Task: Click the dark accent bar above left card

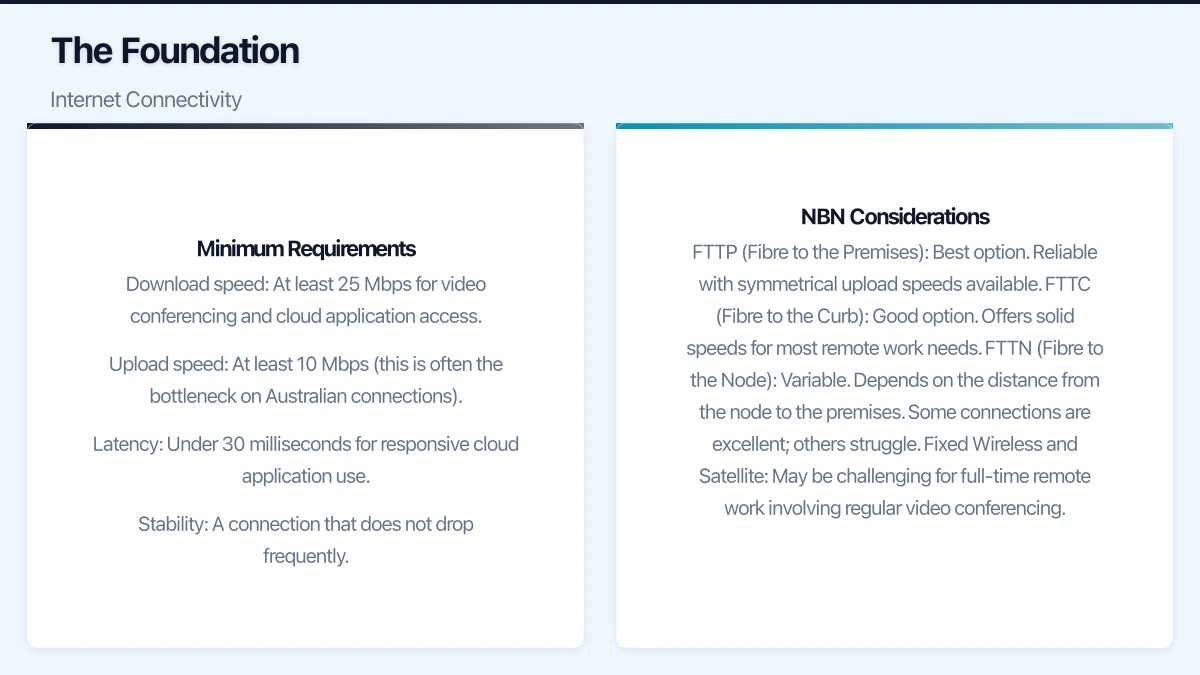Action: point(306,126)
